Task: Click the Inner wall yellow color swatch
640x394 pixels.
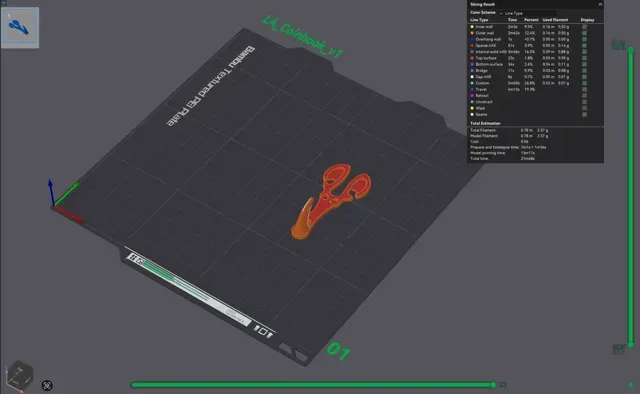Action: [472, 27]
